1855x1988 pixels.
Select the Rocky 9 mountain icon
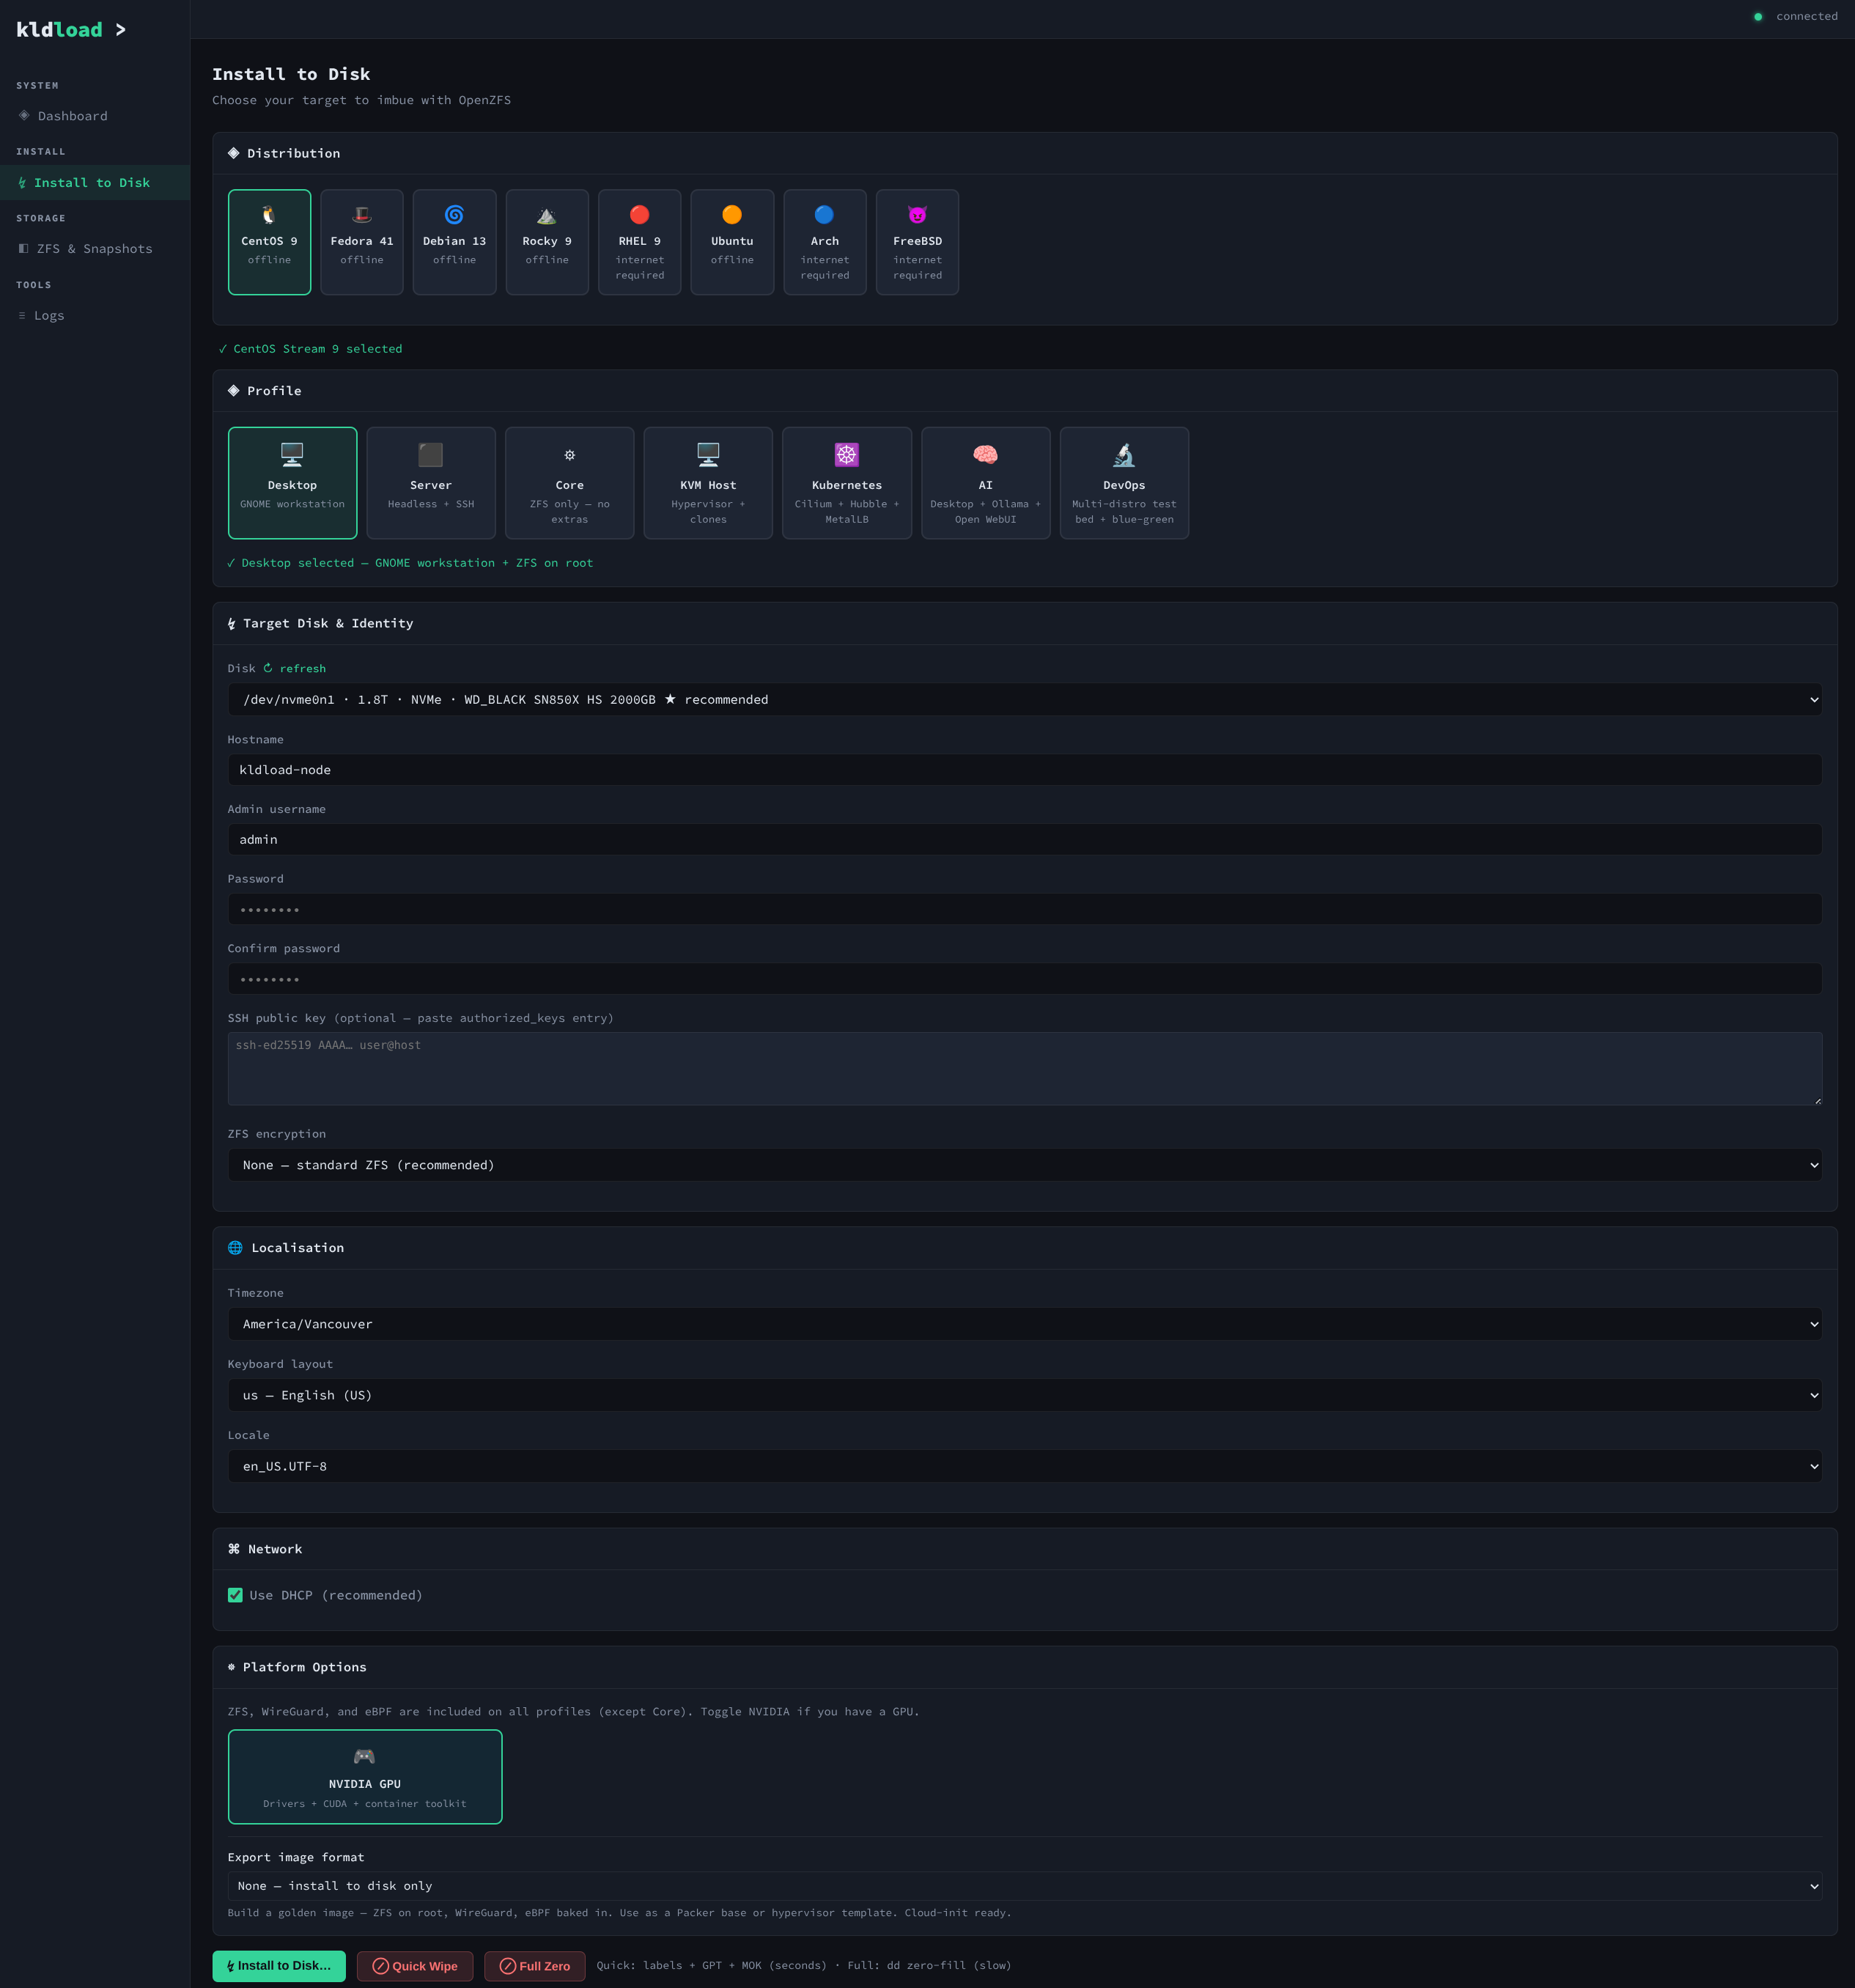pos(547,215)
